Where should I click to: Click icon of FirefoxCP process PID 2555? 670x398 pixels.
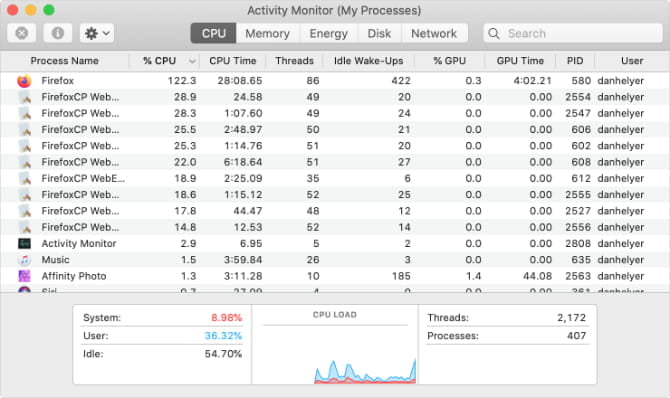25,195
